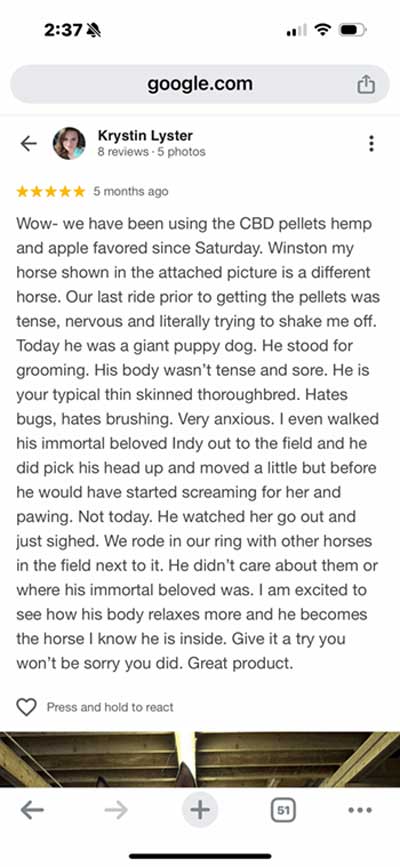
Task: Open the three-dot review options menu
Action: [x=371, y=143]
